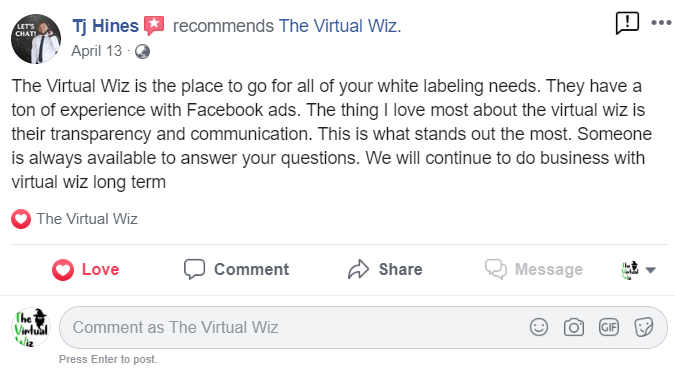Open the heart reaction beside The Virtual Wiz
The height and width of the screenshot is (377, 675).
click(x=21, y=219)
